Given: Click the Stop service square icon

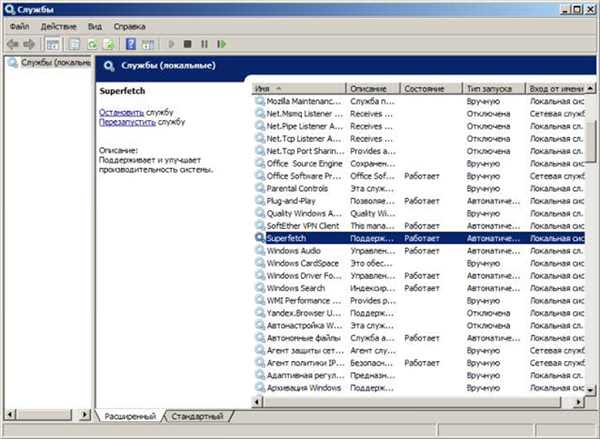Looking at the screenshot, I should 188,44.
